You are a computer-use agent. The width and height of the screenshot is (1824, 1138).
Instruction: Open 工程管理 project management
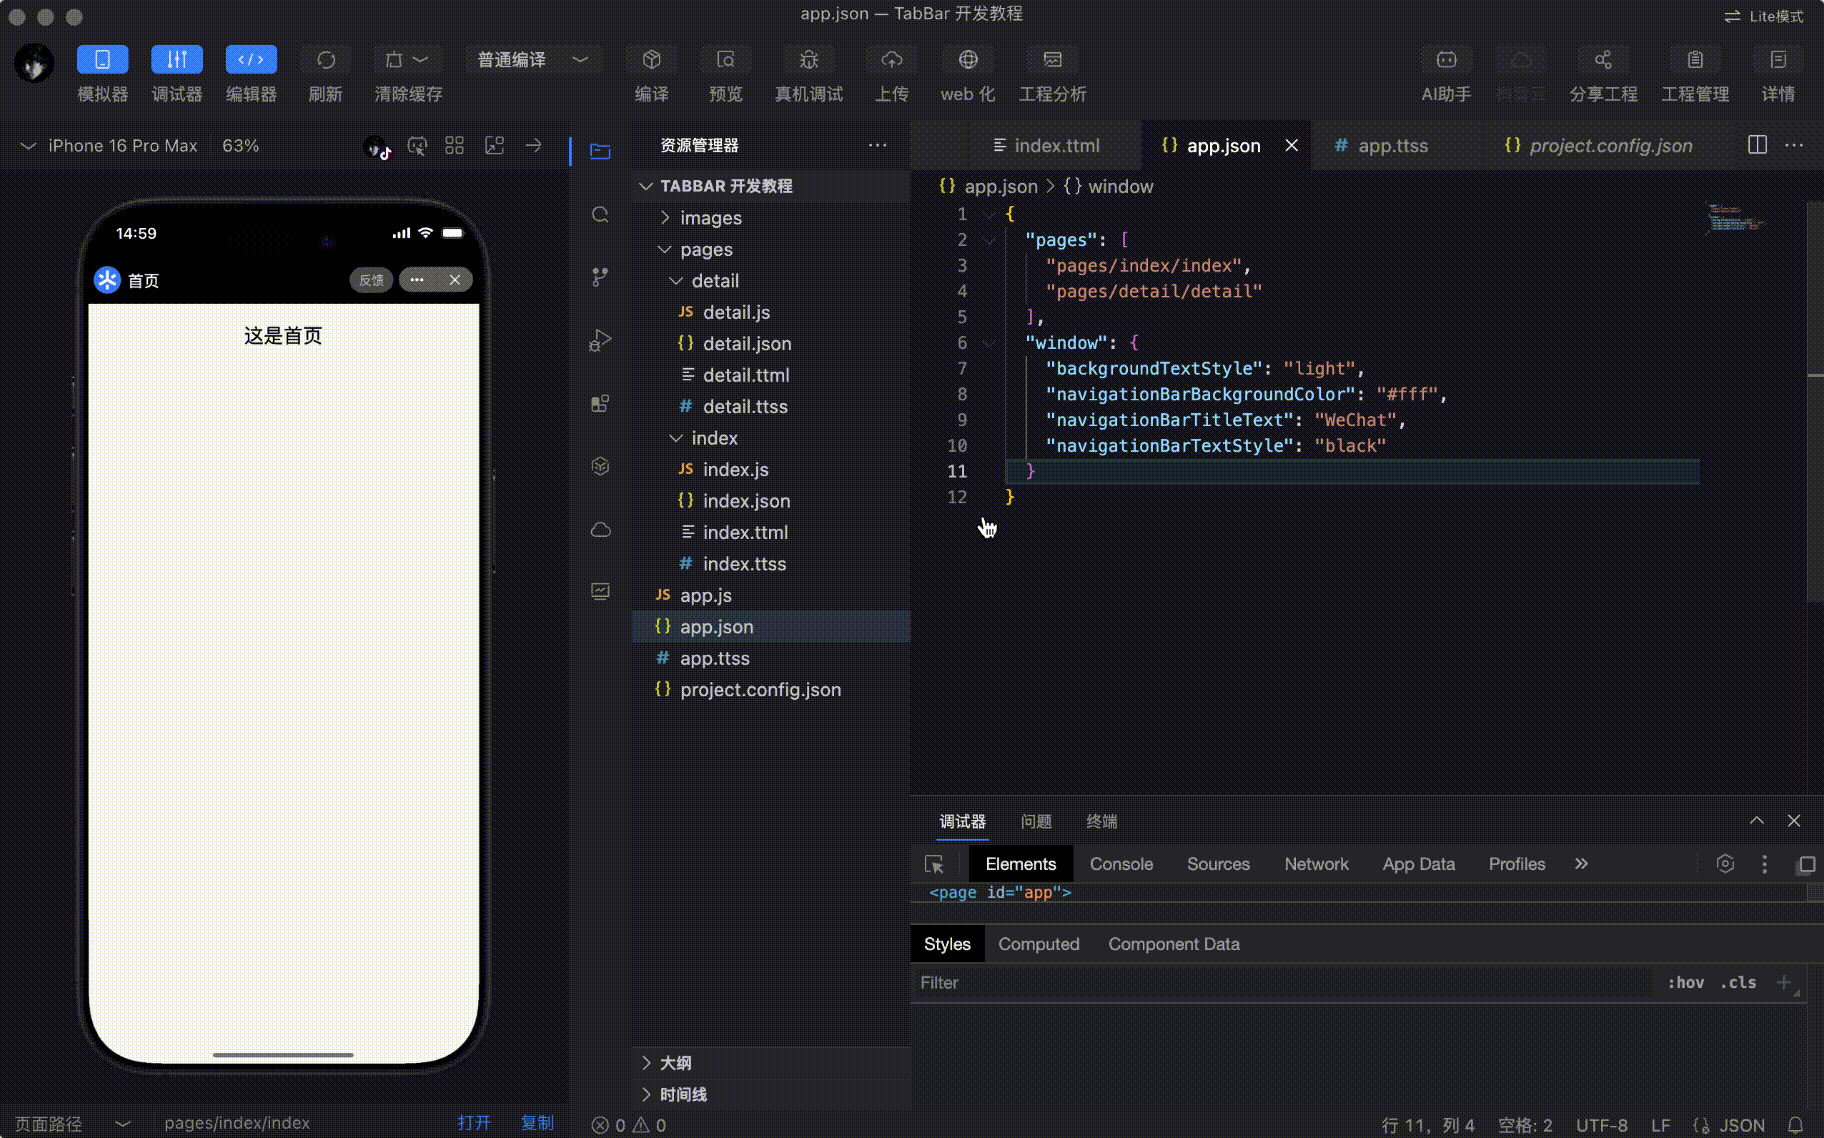tap(1695, 60)
